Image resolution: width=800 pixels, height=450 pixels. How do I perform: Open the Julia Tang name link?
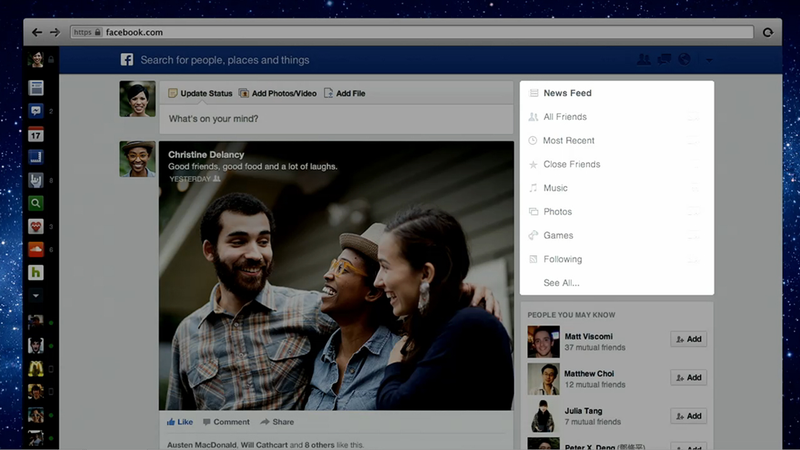pyautogui.click(x=583, y=411)
